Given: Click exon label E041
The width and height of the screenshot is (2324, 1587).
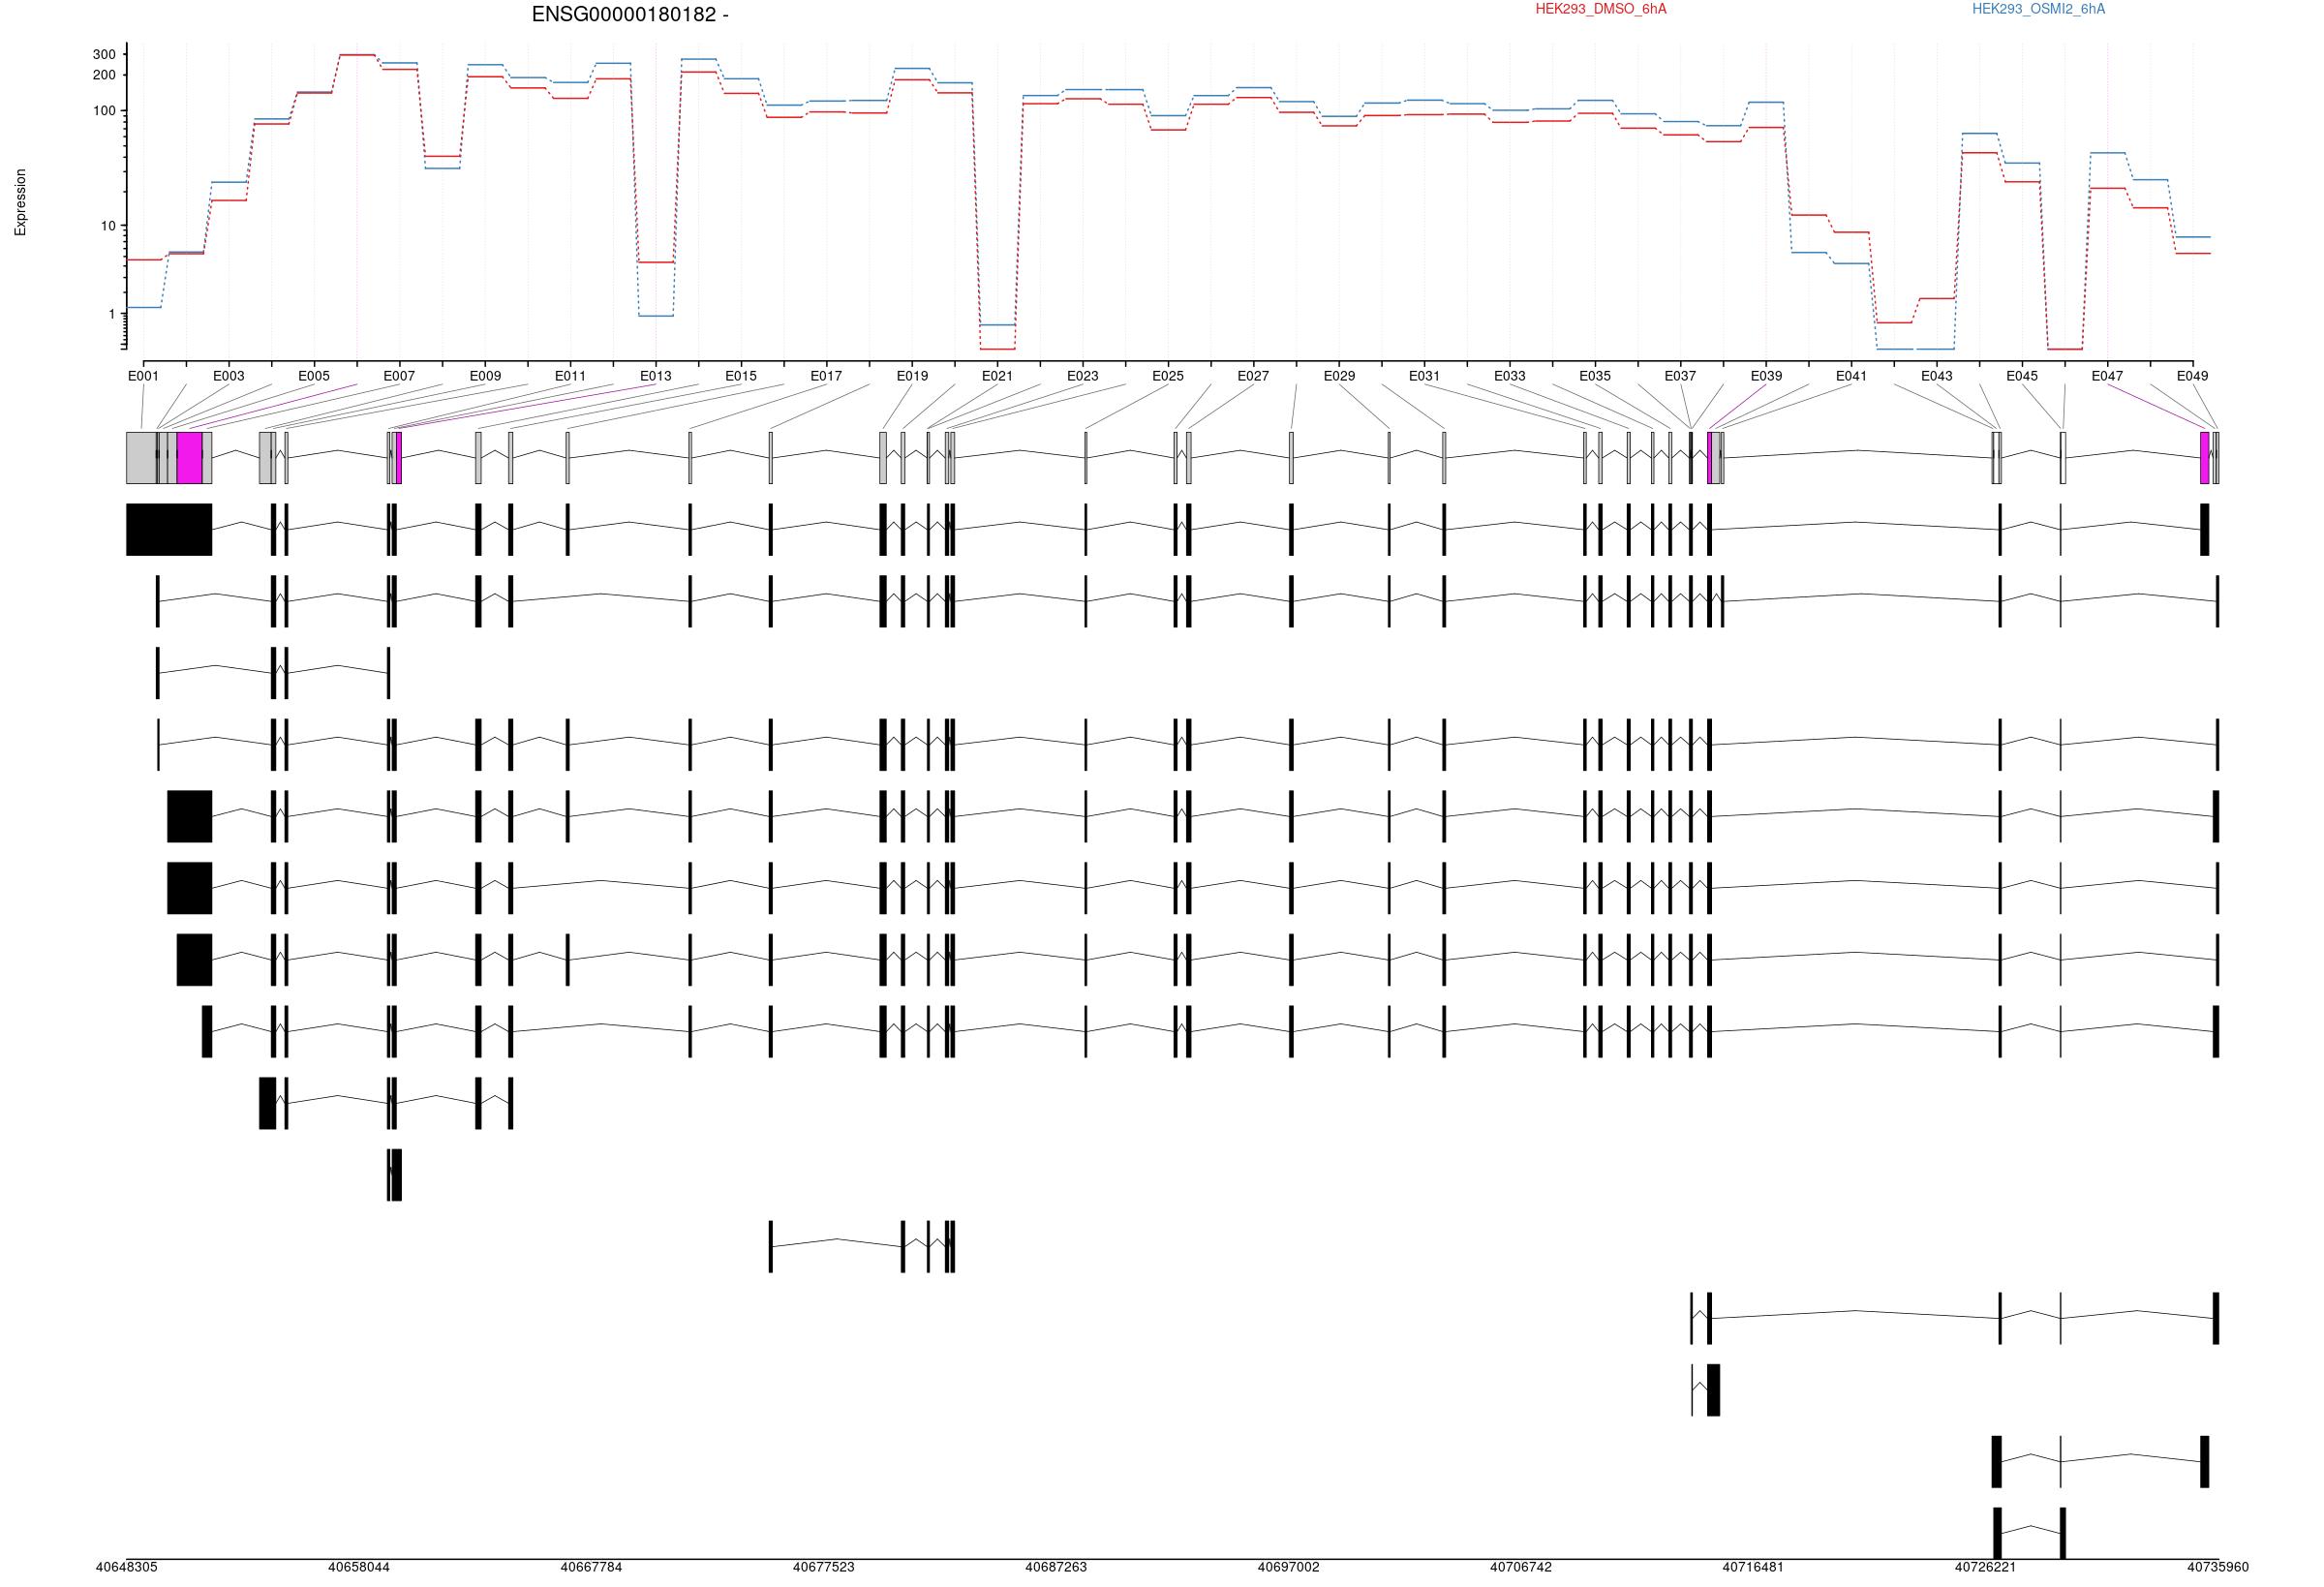Looking at the screenshot, I should (x=1851, y=376).
